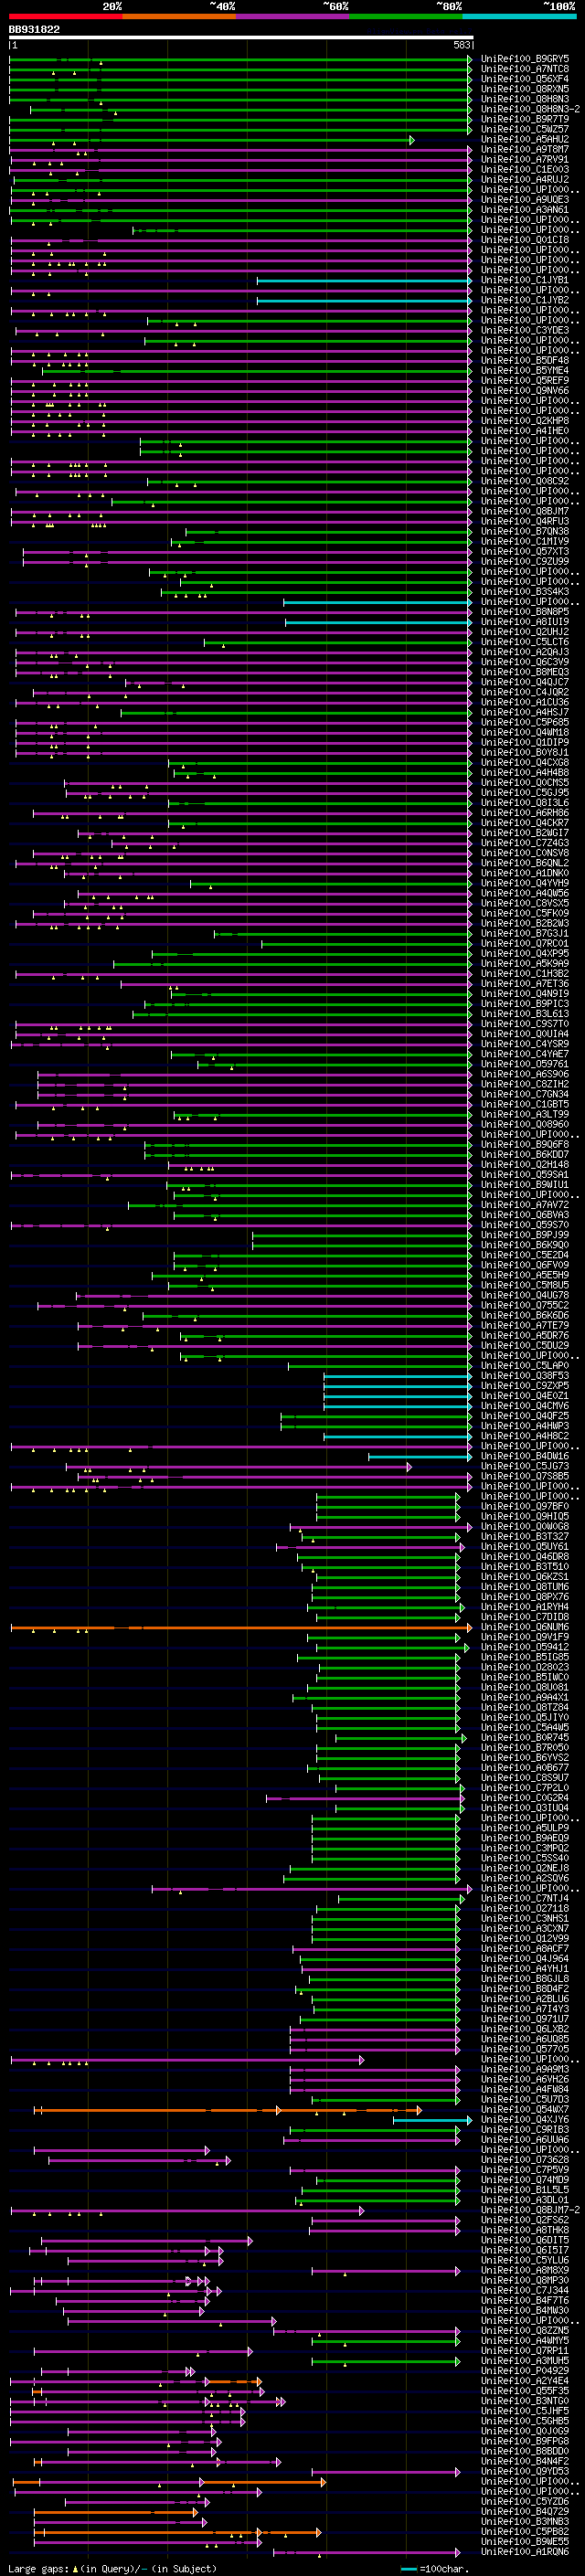Select the UniRef100_Q74MD9 label
This screenshot has height=2576, width=585.
point(525,2180)
